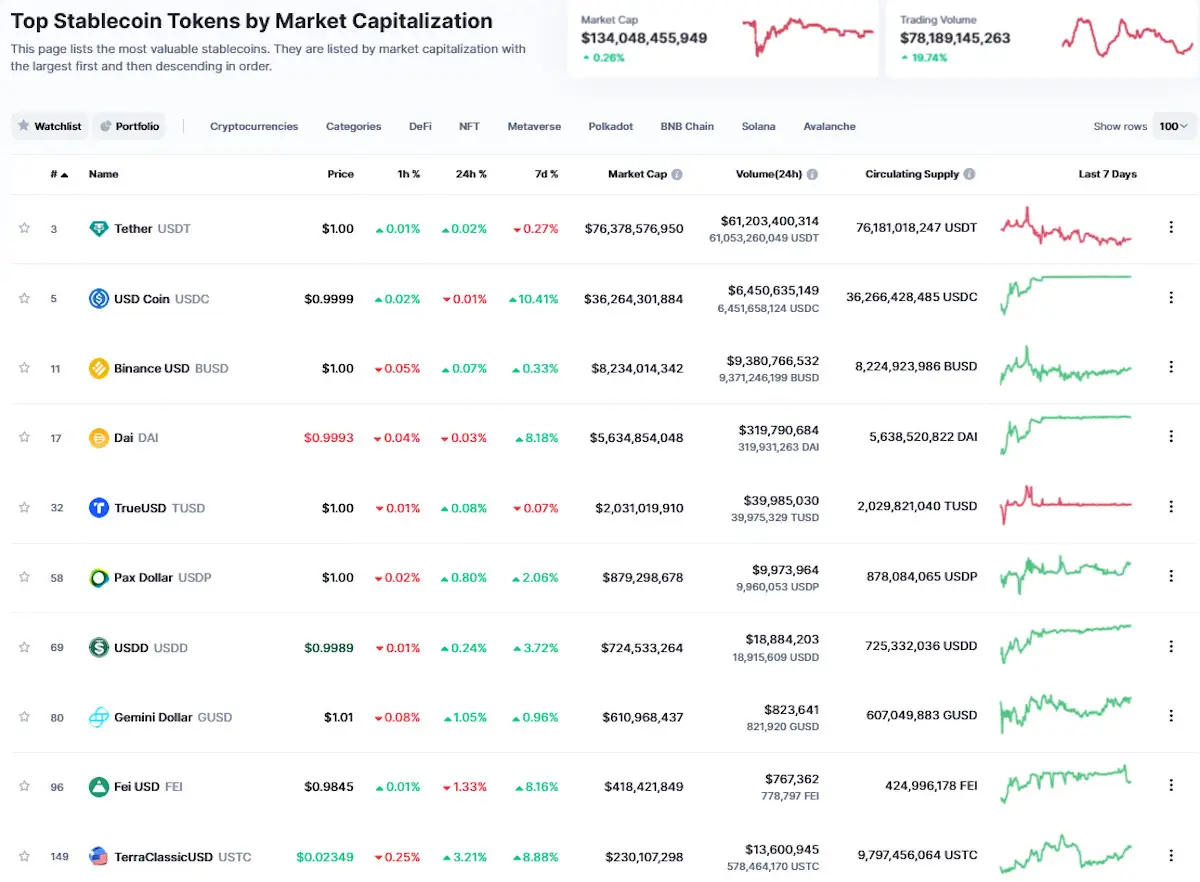This screenshot has width=1200, height=882.
Task: Toggle the Gemini Dollar watchlist star
Action: pos(24,716)
